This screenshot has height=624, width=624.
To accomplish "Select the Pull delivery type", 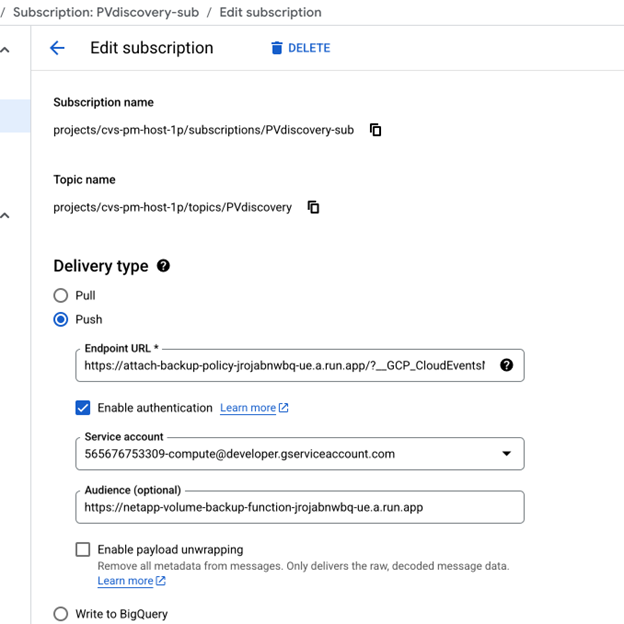I will [61, 296].
